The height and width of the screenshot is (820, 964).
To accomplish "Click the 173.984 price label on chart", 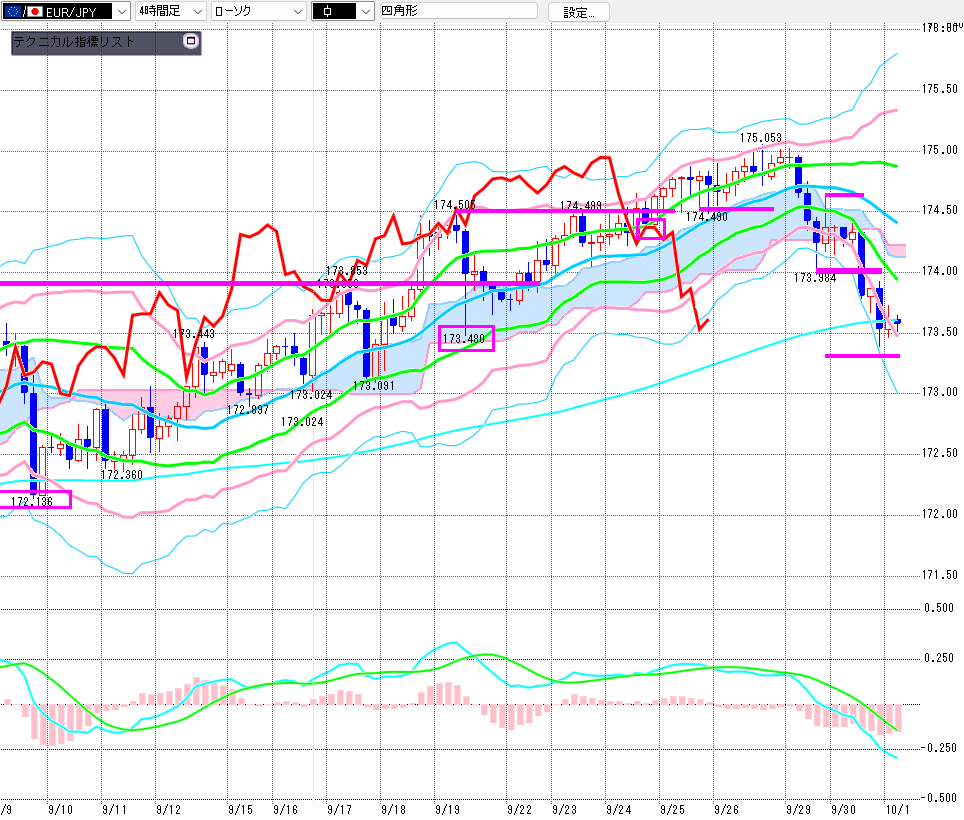I will click(814, 278).
